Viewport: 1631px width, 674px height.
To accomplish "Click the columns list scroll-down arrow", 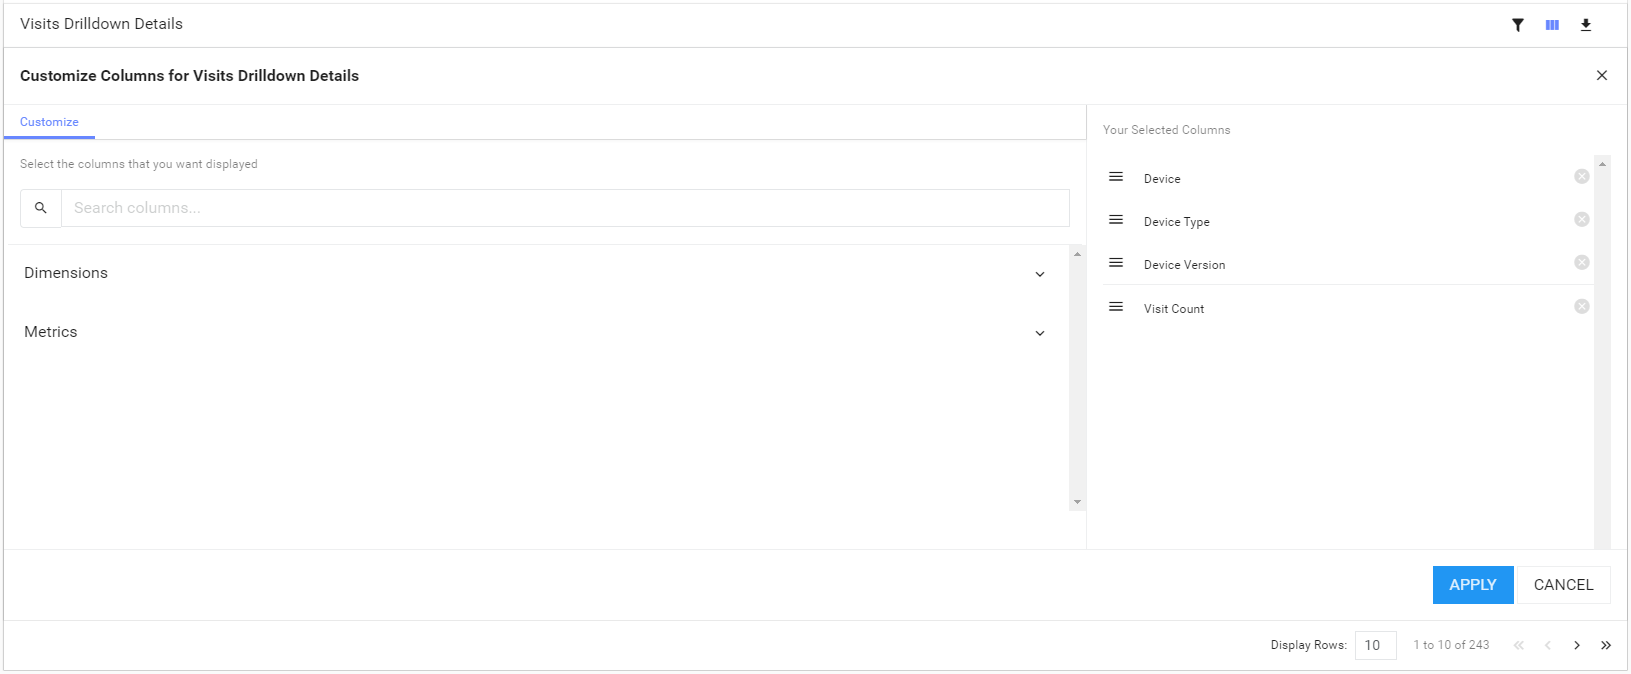I will tap(1077, 502).
